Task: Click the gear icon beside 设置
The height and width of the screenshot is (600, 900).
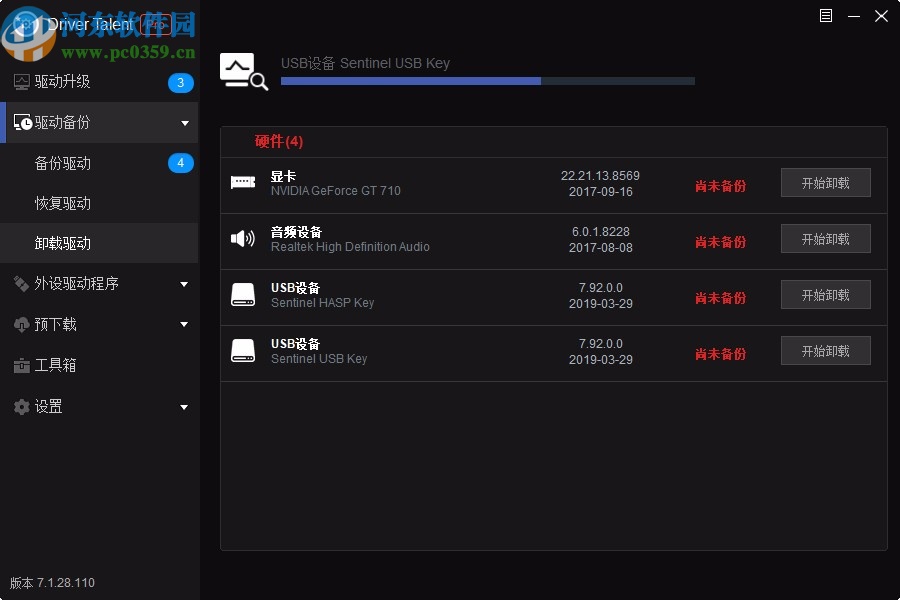Action: coord(22,406)
